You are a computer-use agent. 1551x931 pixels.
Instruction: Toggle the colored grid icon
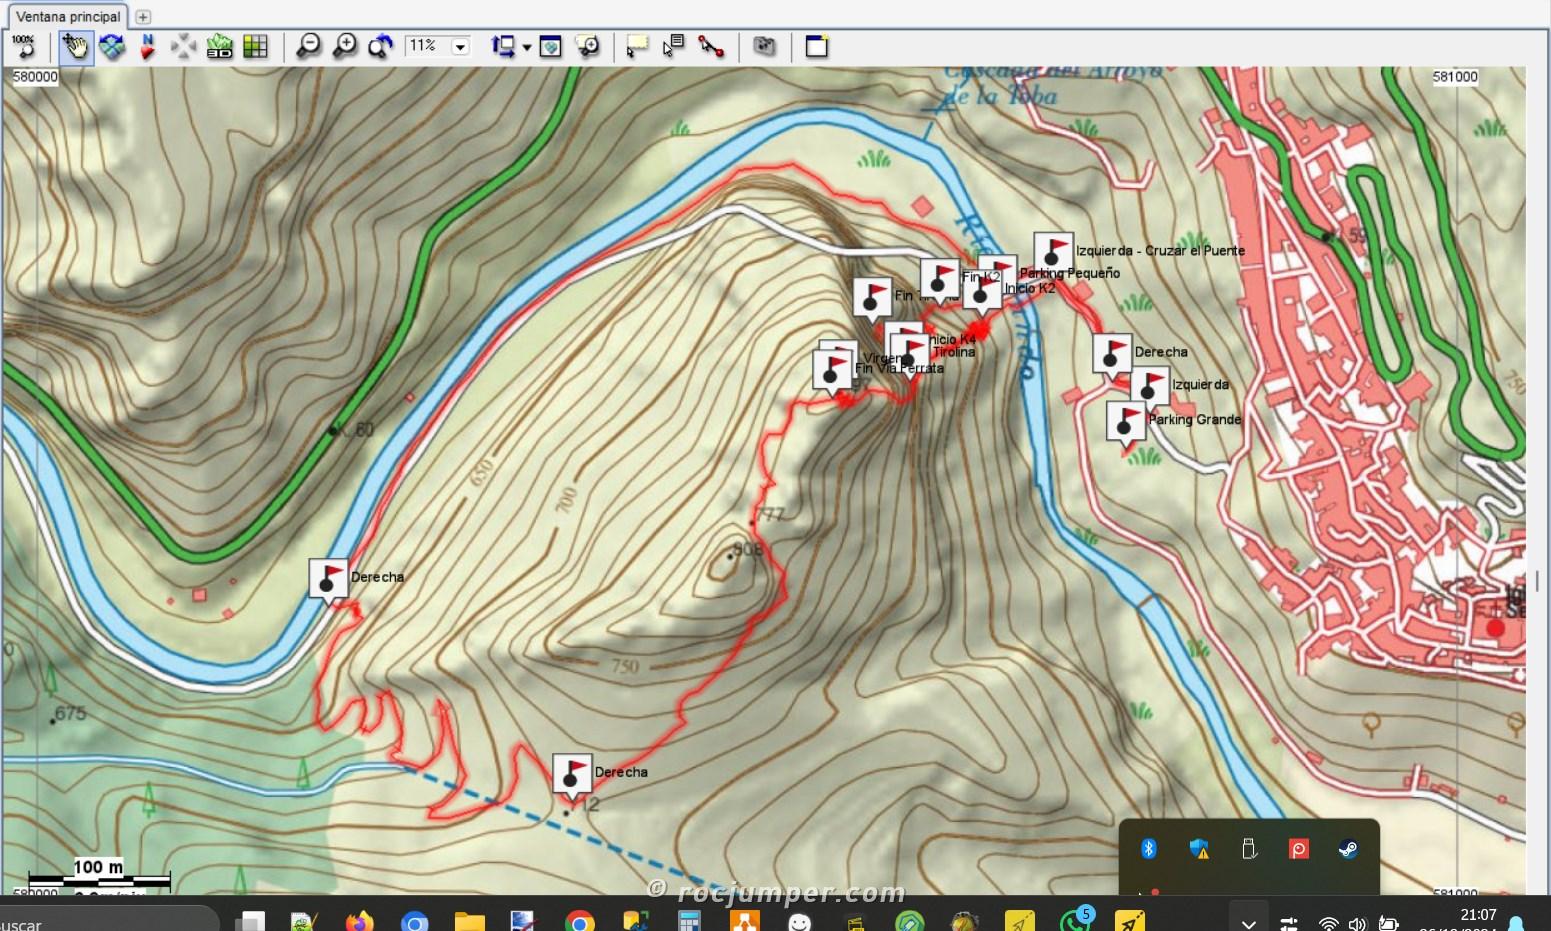point(255,46)
